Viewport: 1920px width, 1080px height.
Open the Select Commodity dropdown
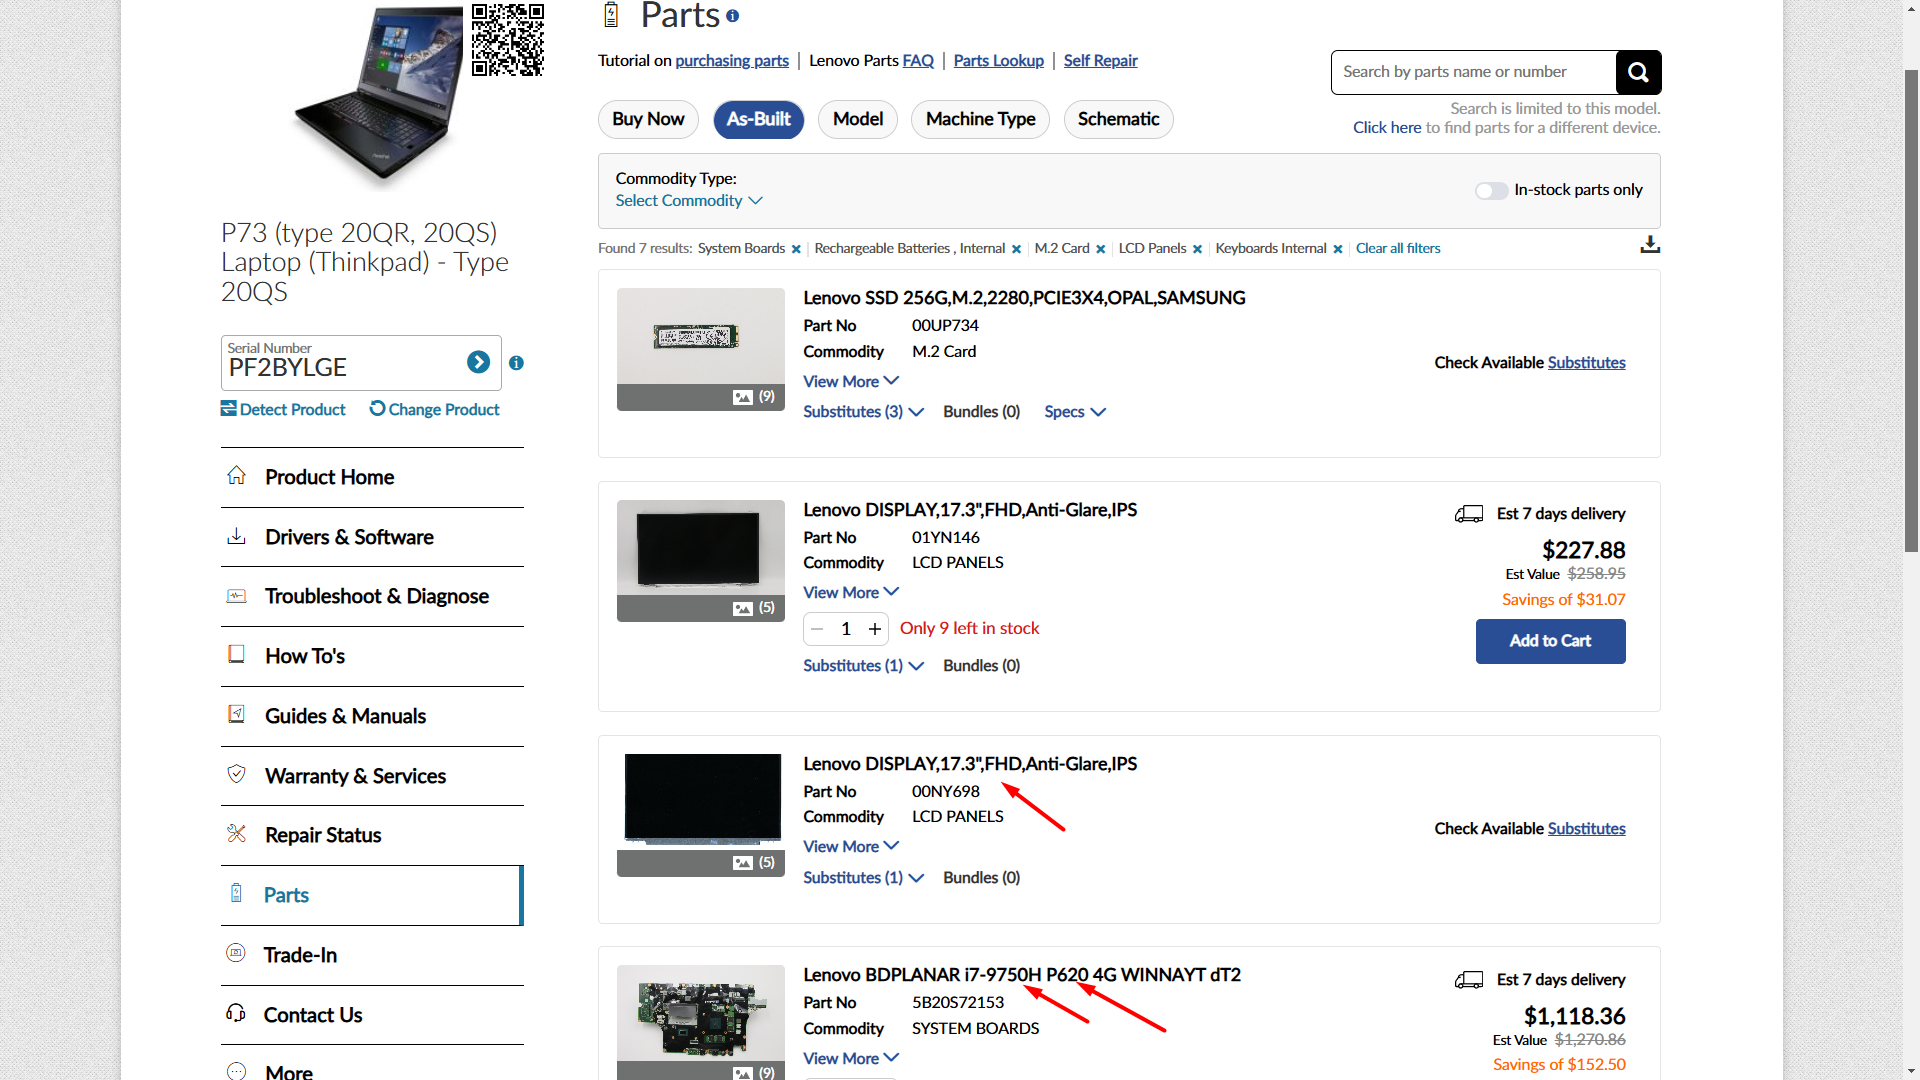coord(689,200)
